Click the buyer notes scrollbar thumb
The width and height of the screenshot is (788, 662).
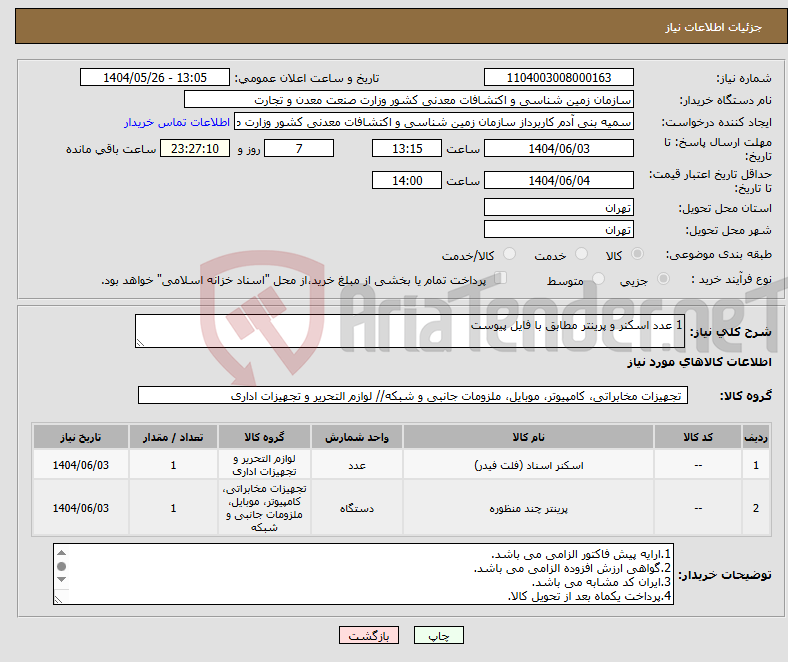[x=61, y=566]
